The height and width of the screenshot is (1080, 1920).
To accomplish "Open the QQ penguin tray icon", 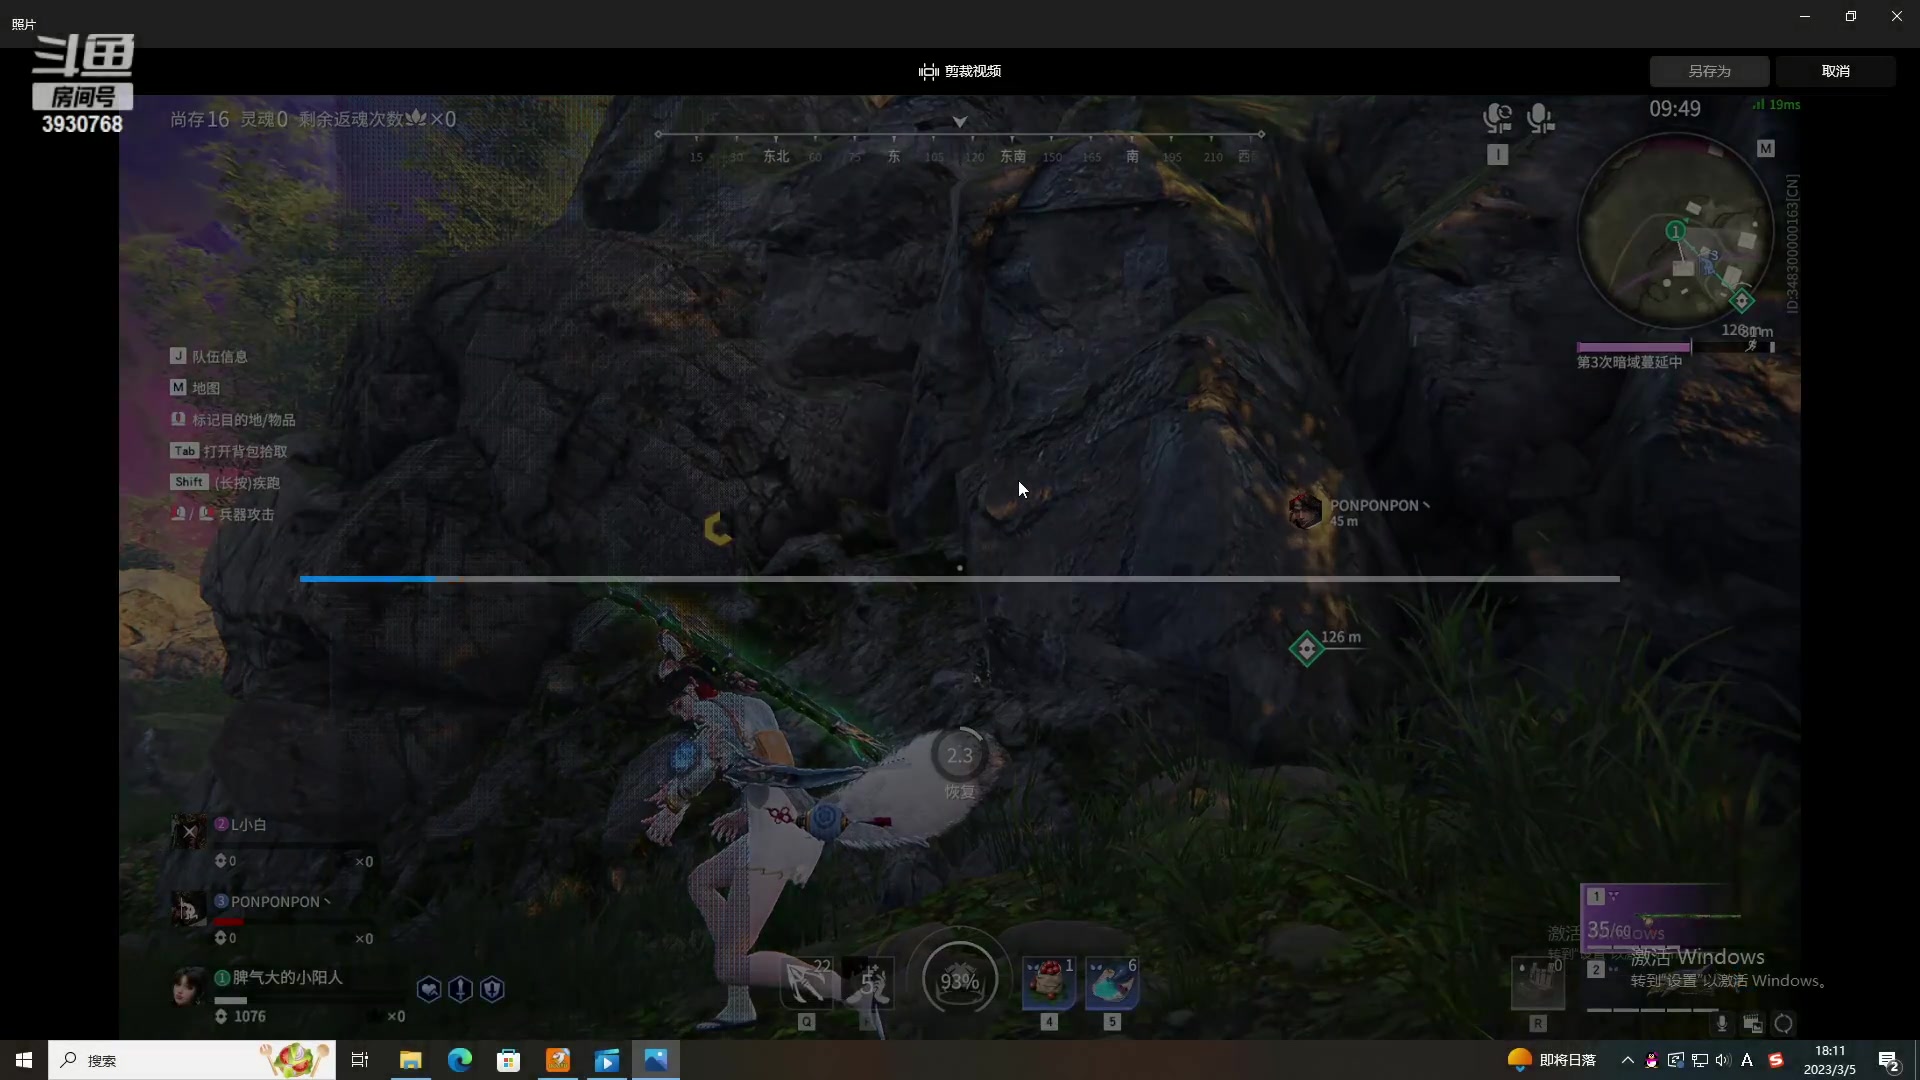I will click(1651, 1060).
